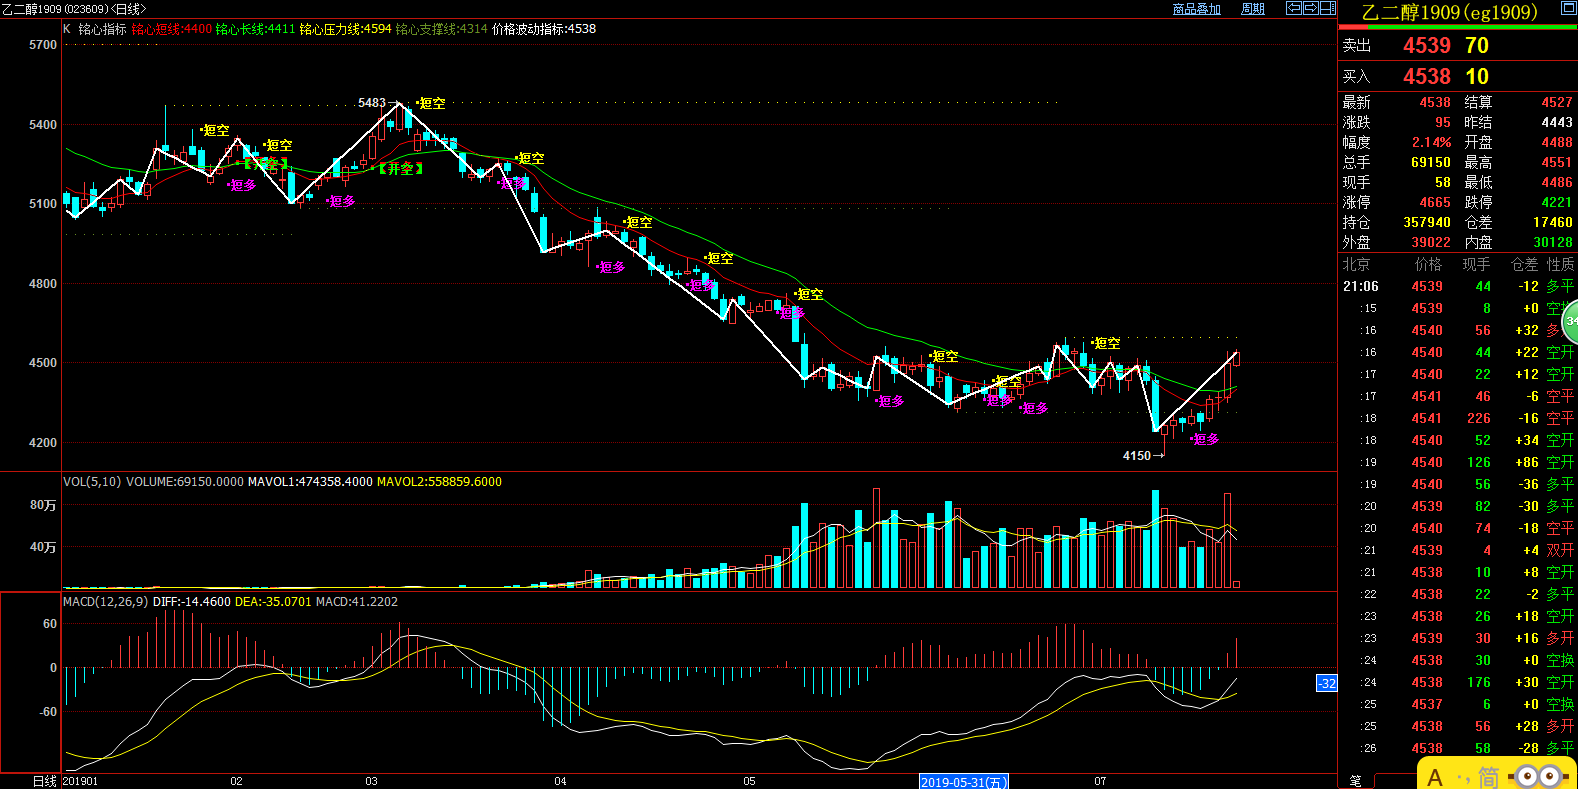
Task: Click the 持仓 value 357940
Action: [1426, 222]
